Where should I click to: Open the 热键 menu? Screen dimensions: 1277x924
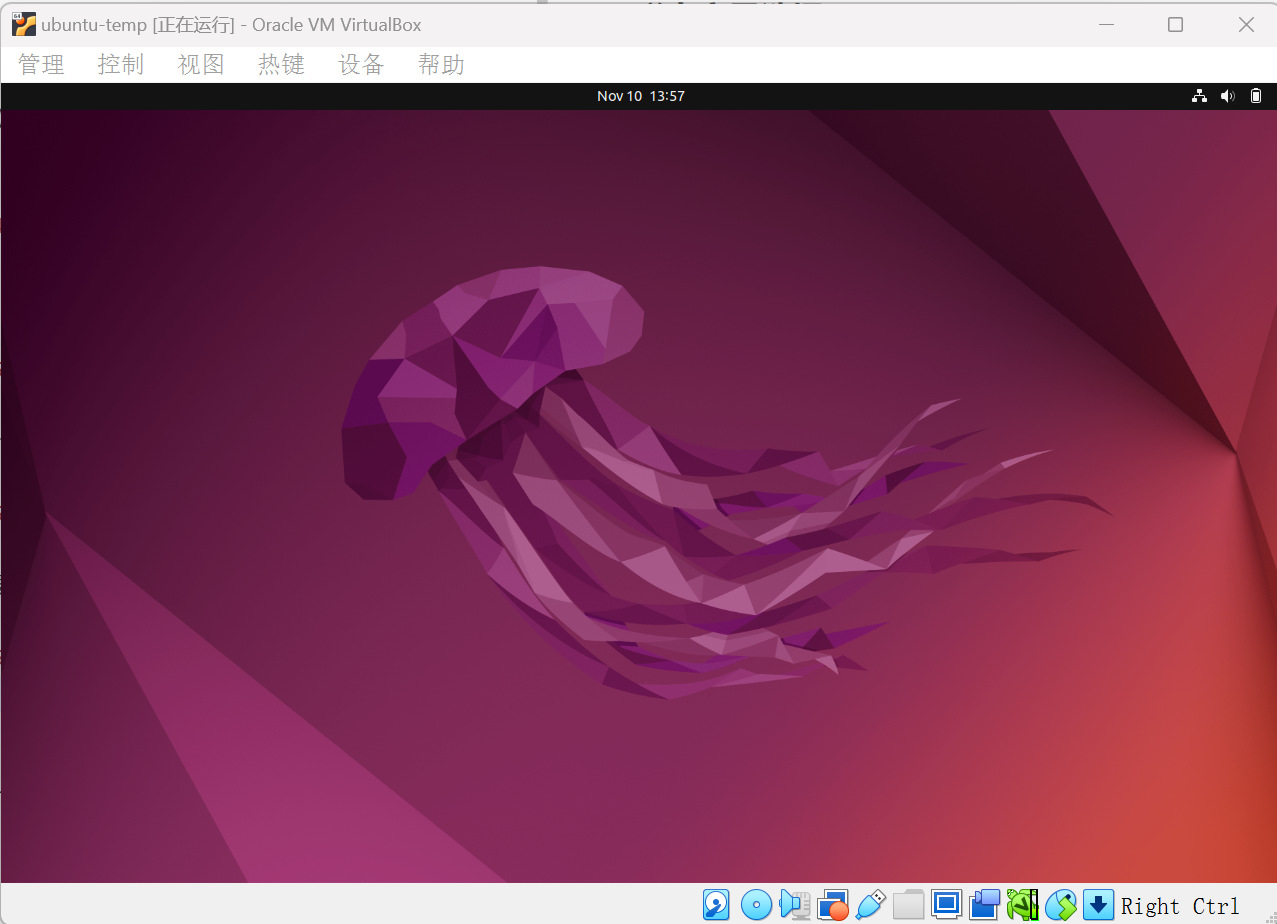point(281,65)
